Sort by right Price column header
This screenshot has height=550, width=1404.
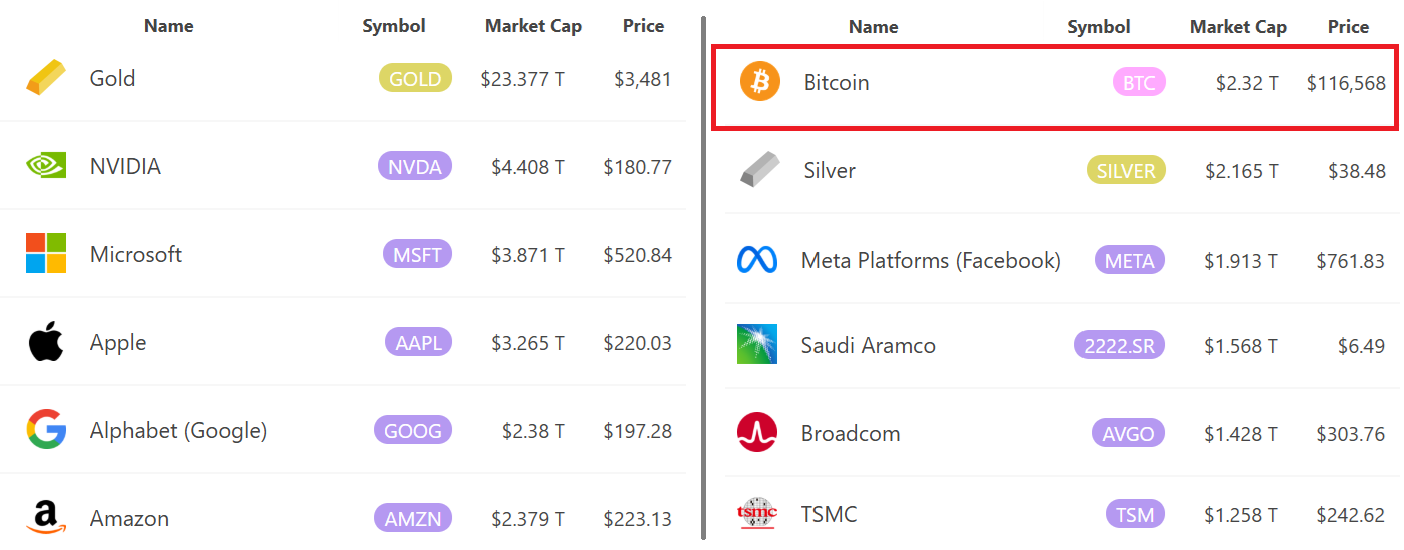(1348, 27)
